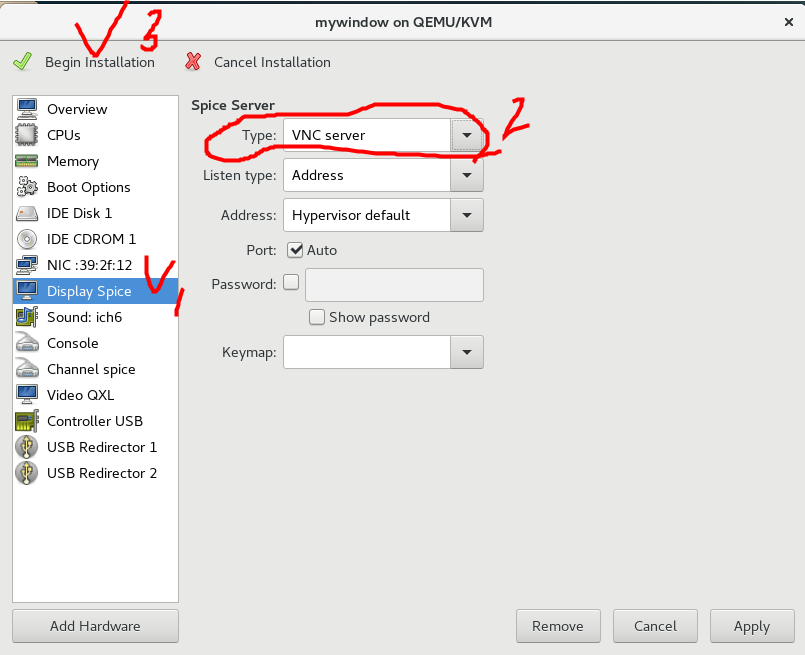Open the Keymap dropdown arrow
The height and width of the screenshot is (655, 805).
pos(467,352)
